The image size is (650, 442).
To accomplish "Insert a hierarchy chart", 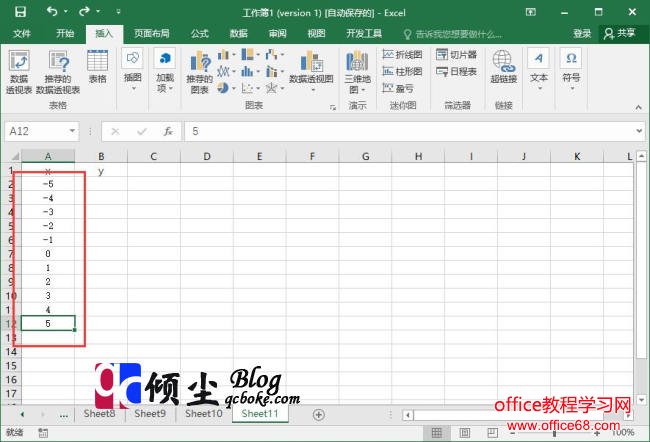I will (250, 55).
